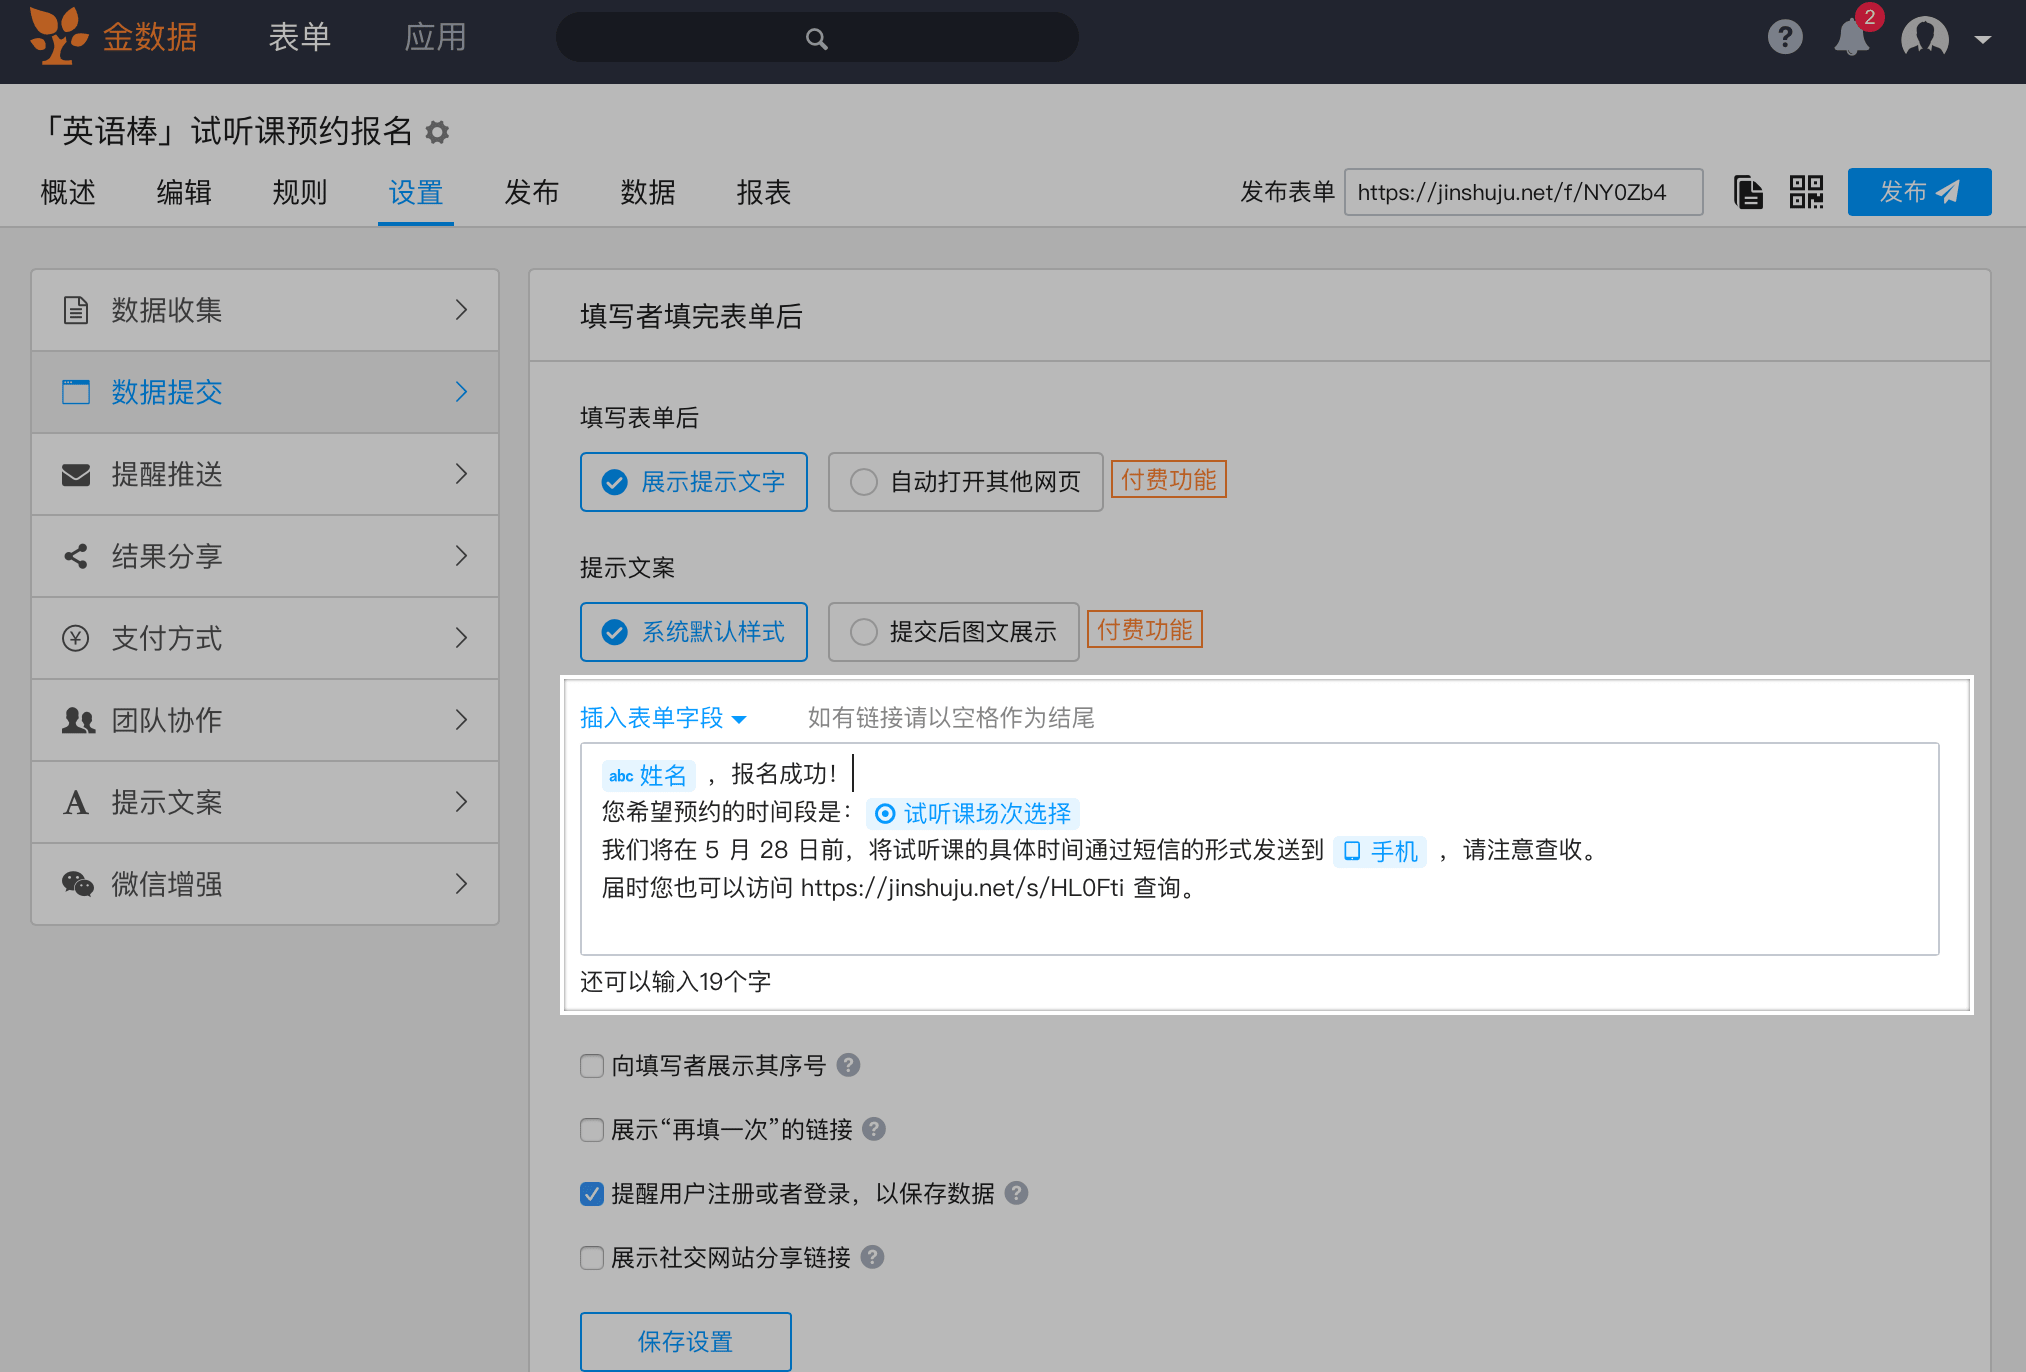This screenshot has width=2026, height=1372.
Task: Click the QR code icon
Action: tap(1806, 192)
